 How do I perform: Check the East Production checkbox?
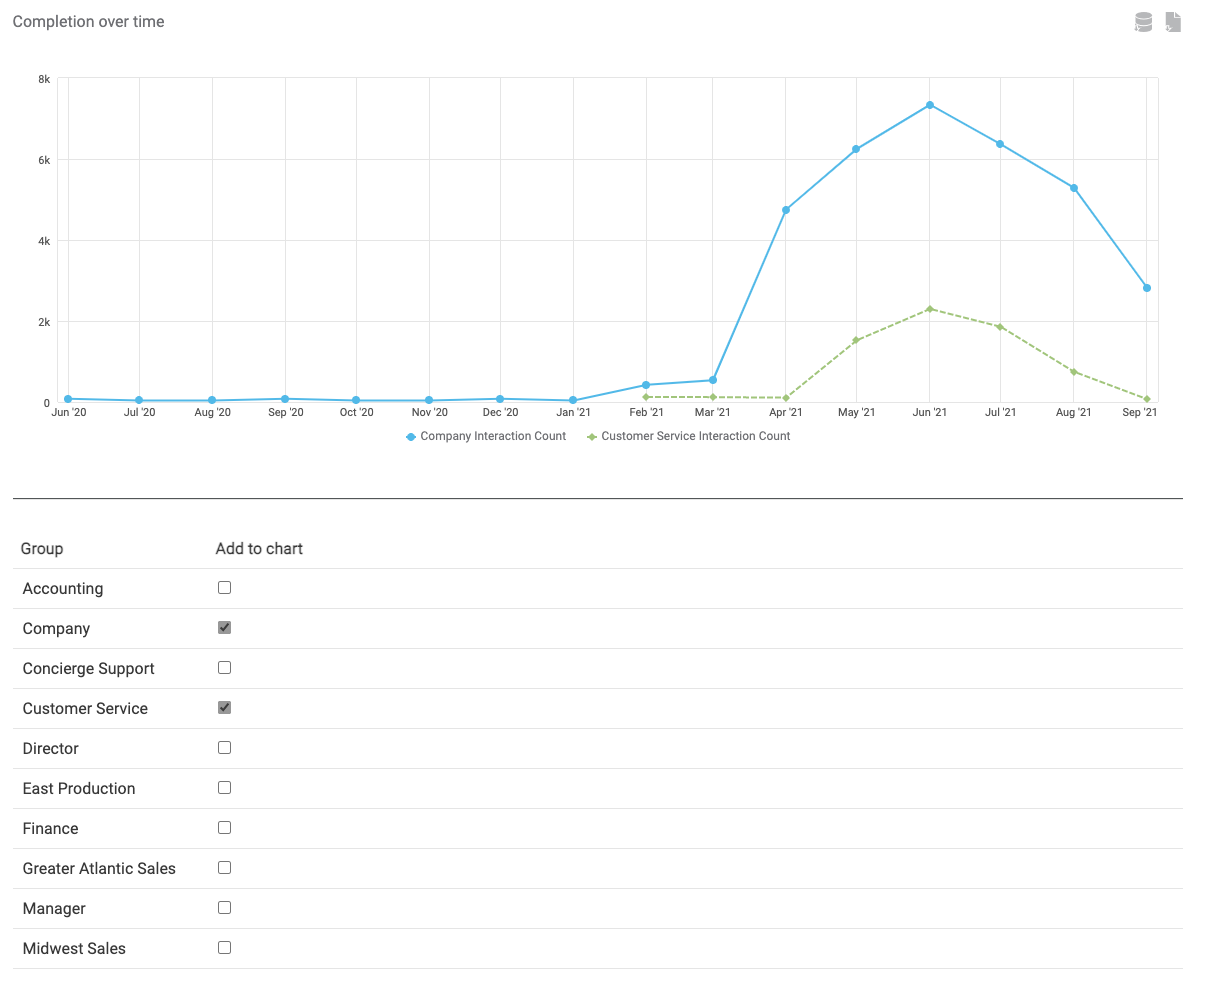click(224, 788)
